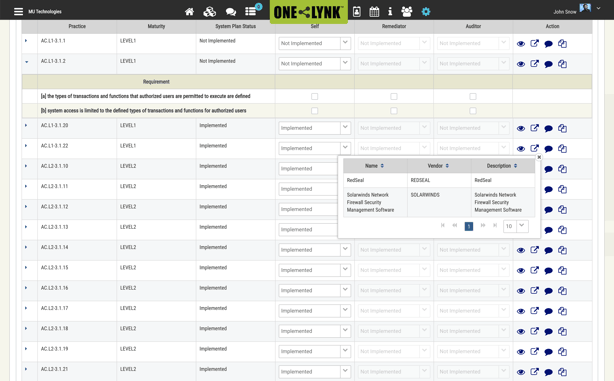The image size is (614, 381).
Task: Check Self box for requirement [a]
Action: point(314,96)
